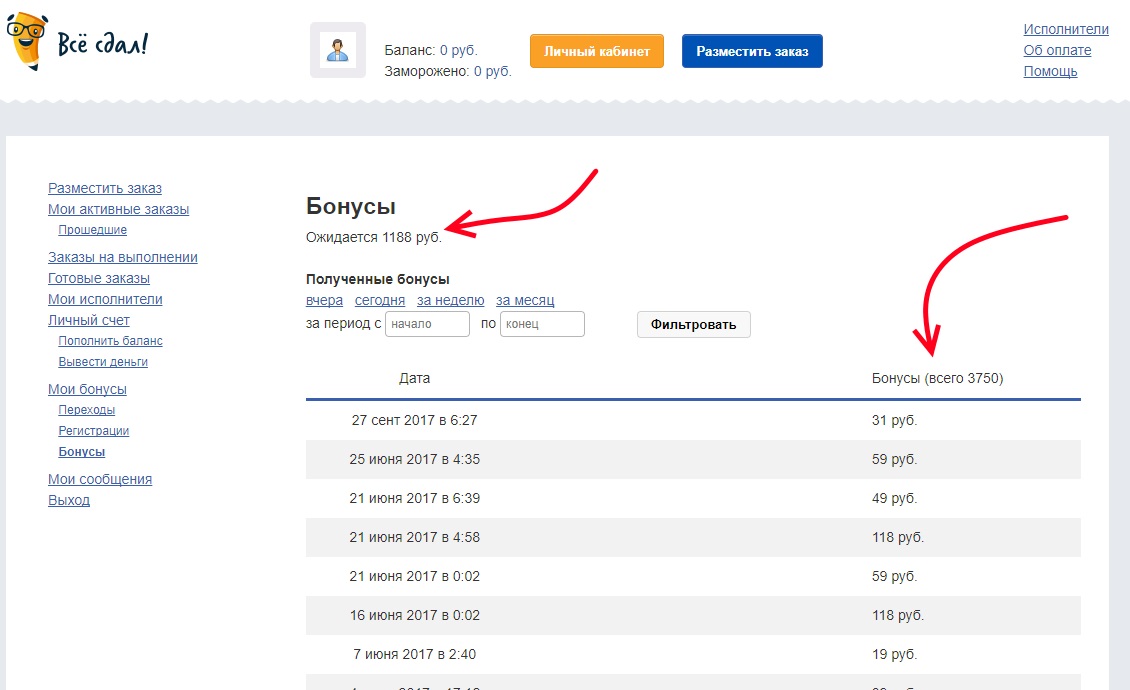Filter bonuses by вчера
This screenshot has height=690, width=1130.
coord(324,300)
